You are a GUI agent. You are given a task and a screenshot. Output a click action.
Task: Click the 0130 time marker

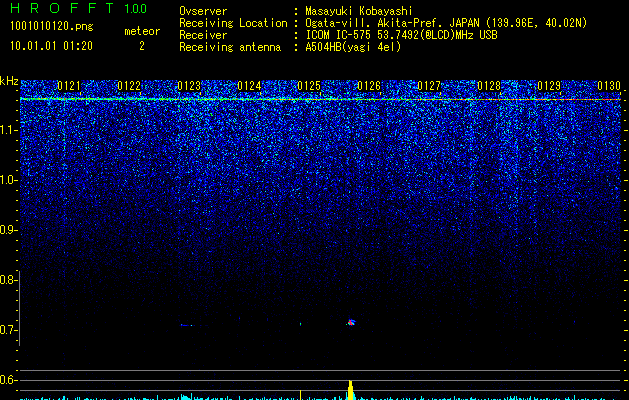coord(609,86)
